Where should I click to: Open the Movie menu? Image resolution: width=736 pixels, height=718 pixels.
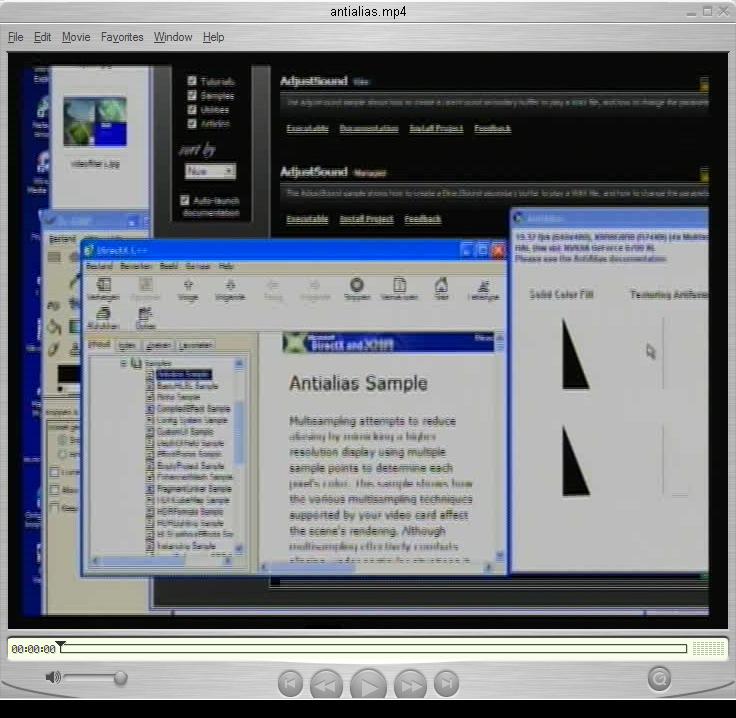point(76,37)
